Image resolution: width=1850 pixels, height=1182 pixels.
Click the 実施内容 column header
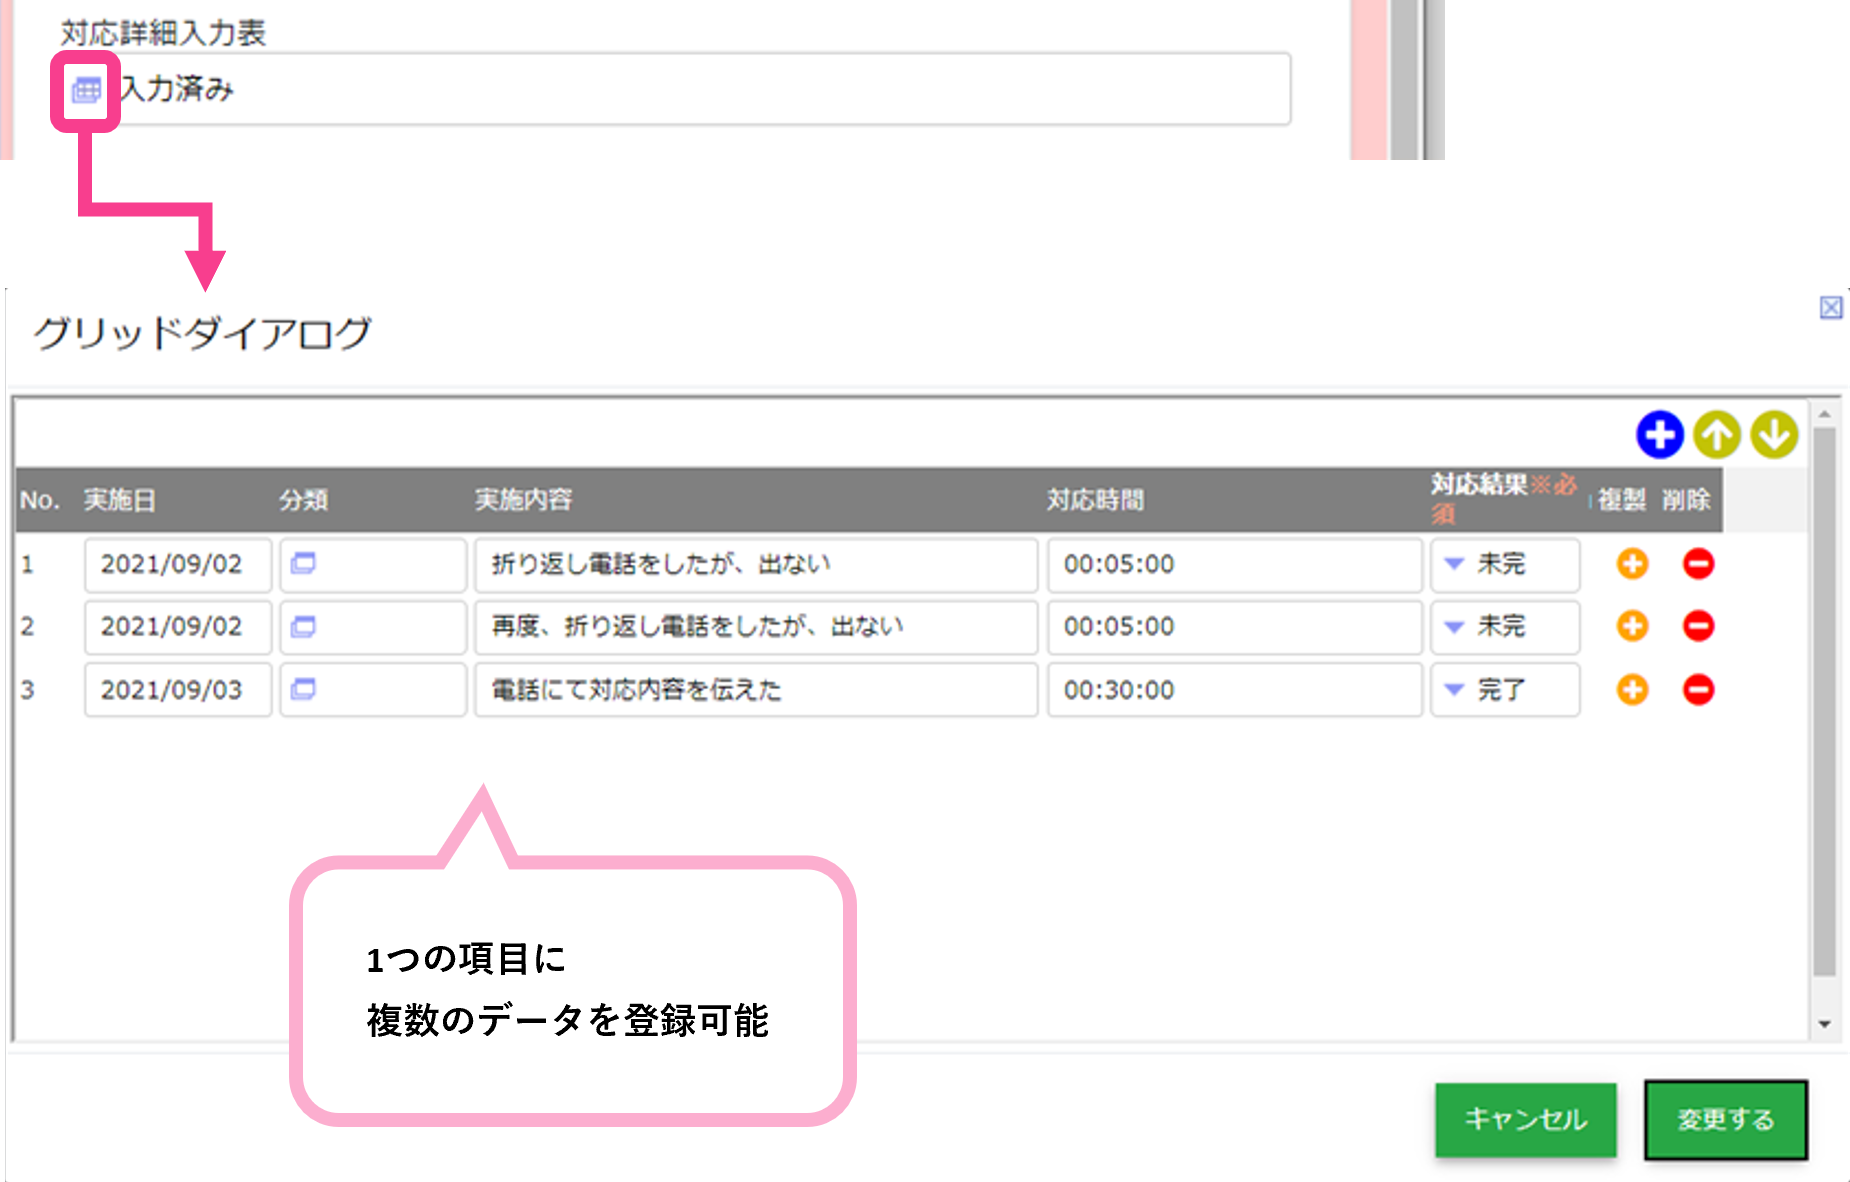click(523, 500)
